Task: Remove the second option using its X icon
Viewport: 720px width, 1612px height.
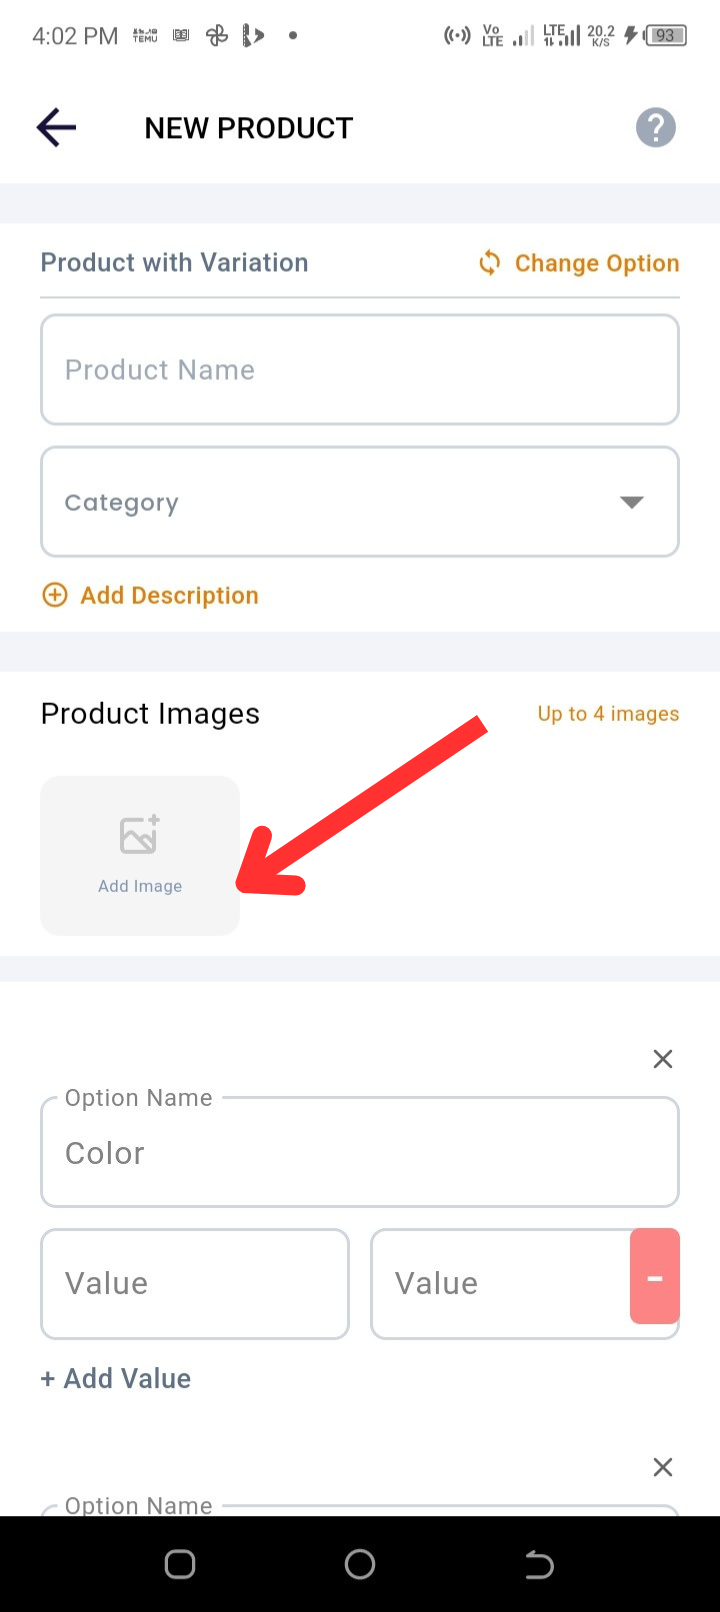Action: pyautogui.click(x=662, y=1467)
